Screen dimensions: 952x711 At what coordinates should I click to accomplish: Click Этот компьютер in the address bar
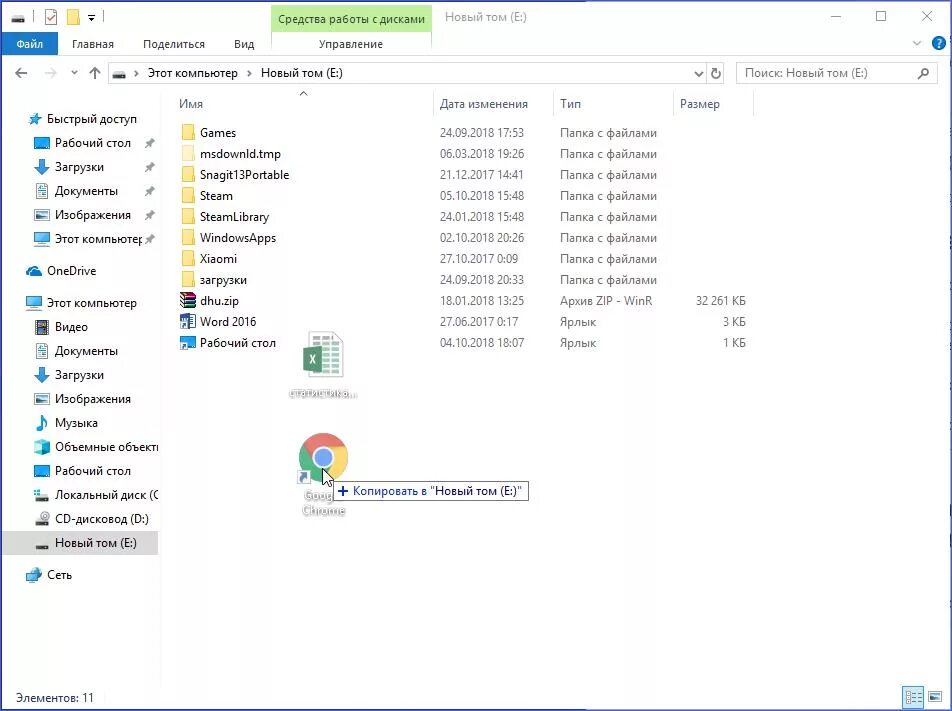point(192,73)
